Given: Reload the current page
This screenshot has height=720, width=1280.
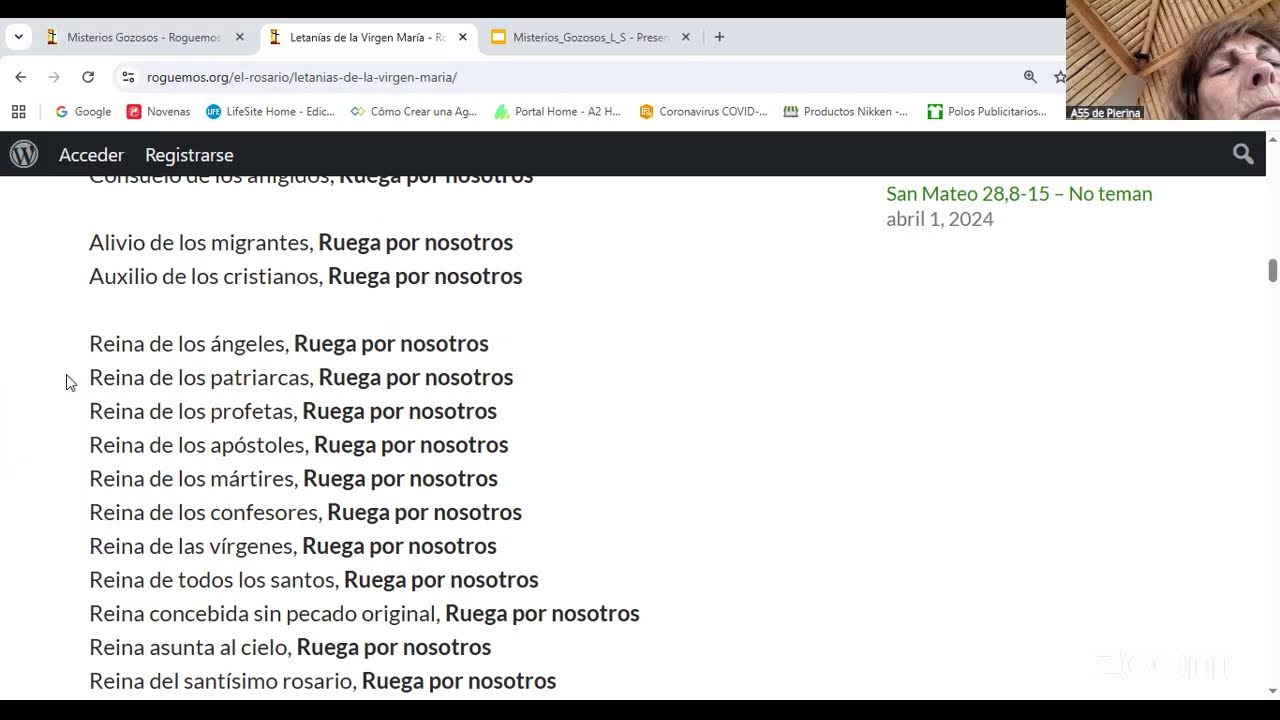Looking at the screenshot, I should click(88, 77).
